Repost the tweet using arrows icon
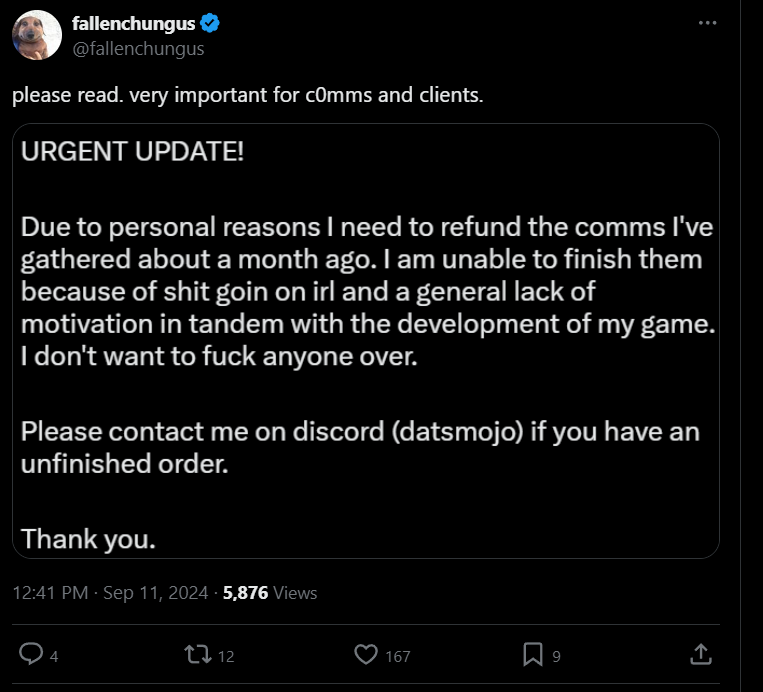The width and height of the screenshot is (763, 692). (x=198, y=654)
